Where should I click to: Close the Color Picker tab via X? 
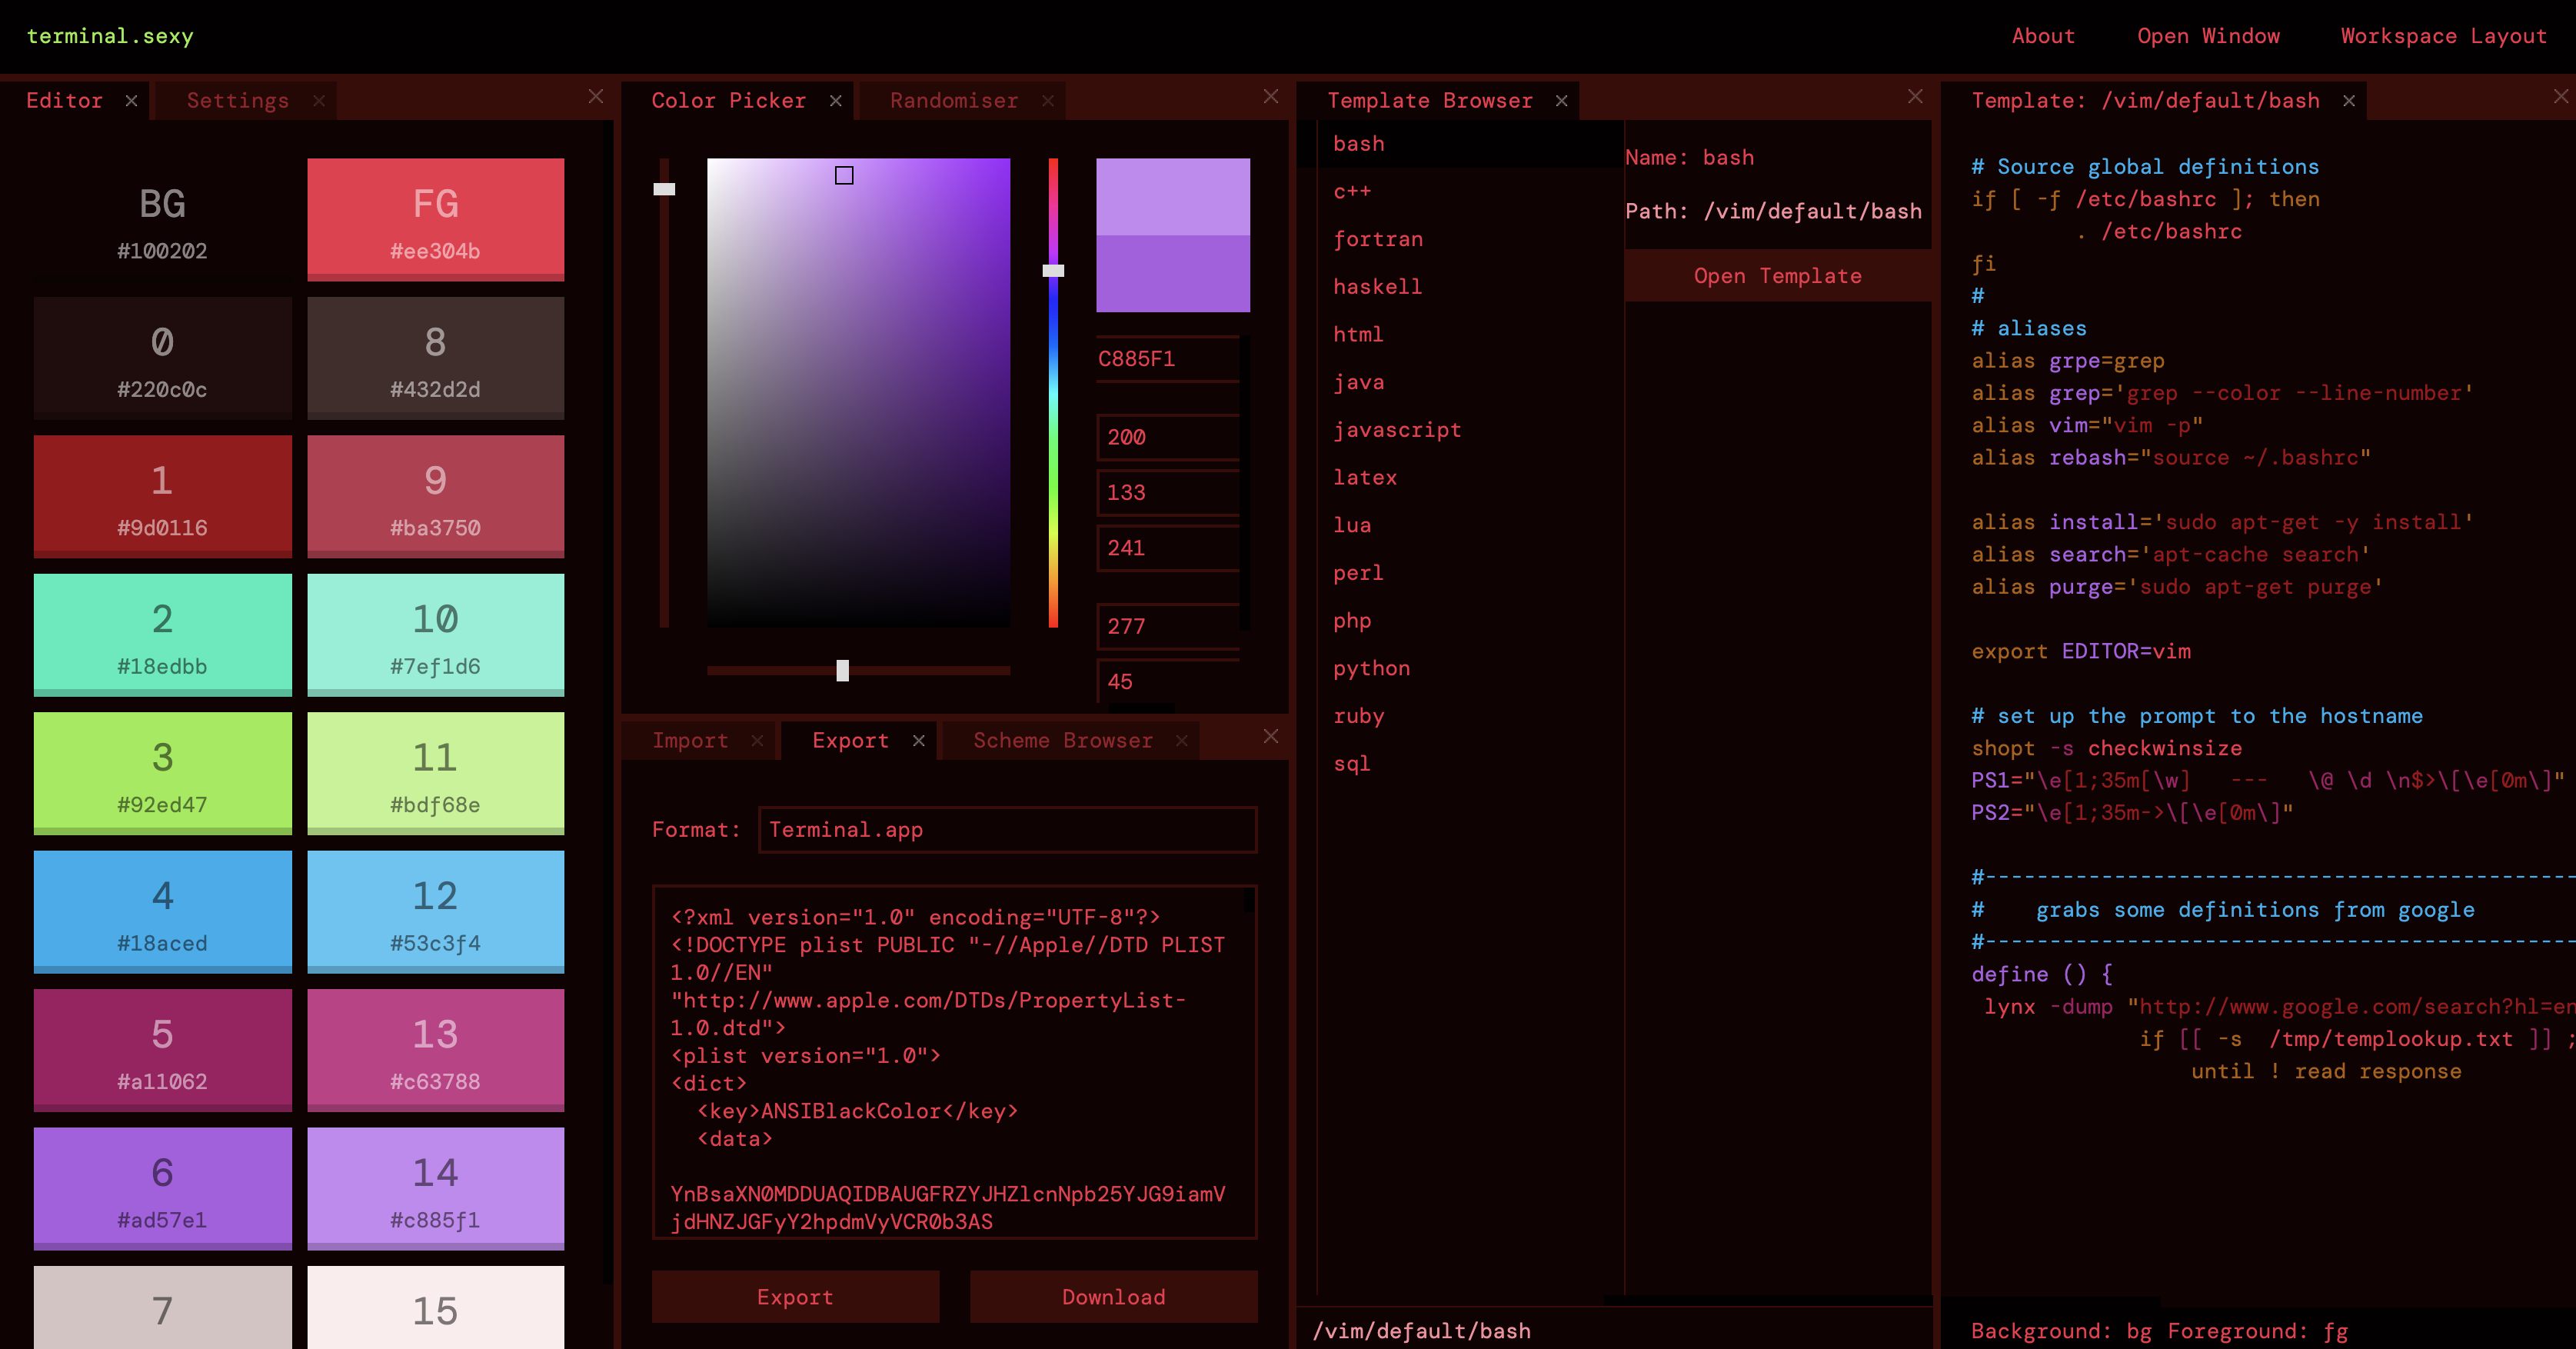click(836, 101)
